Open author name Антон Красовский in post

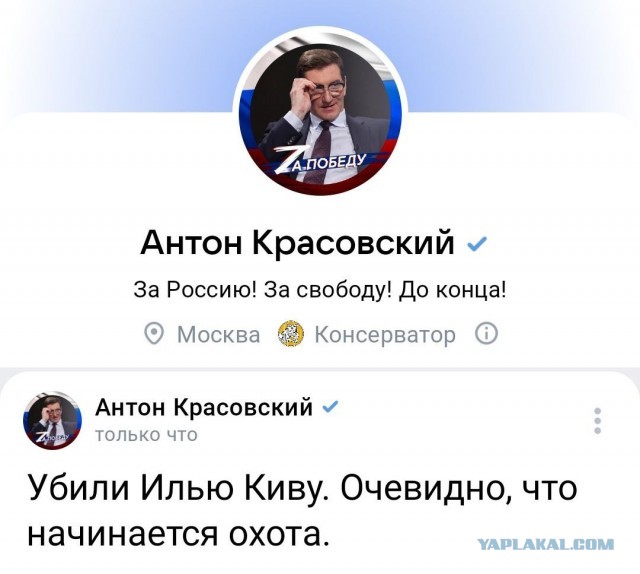point(204,407)
